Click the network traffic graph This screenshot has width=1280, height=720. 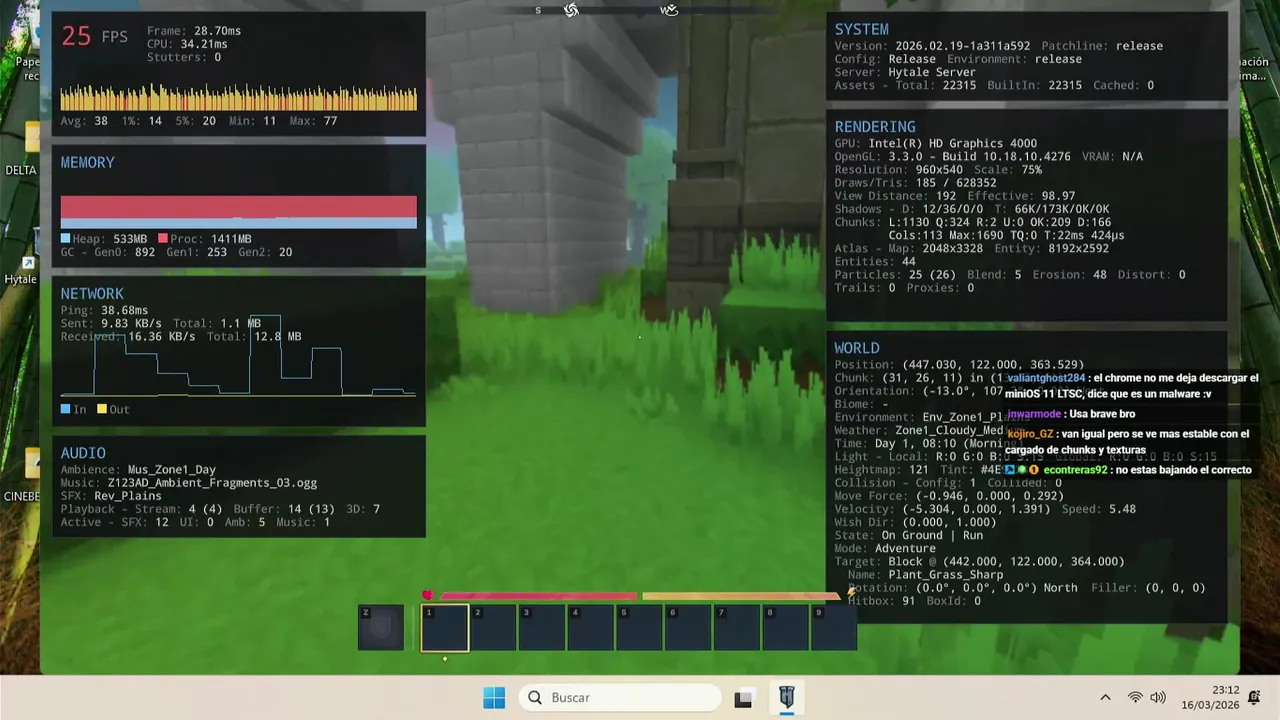click(x=238, y=356)
